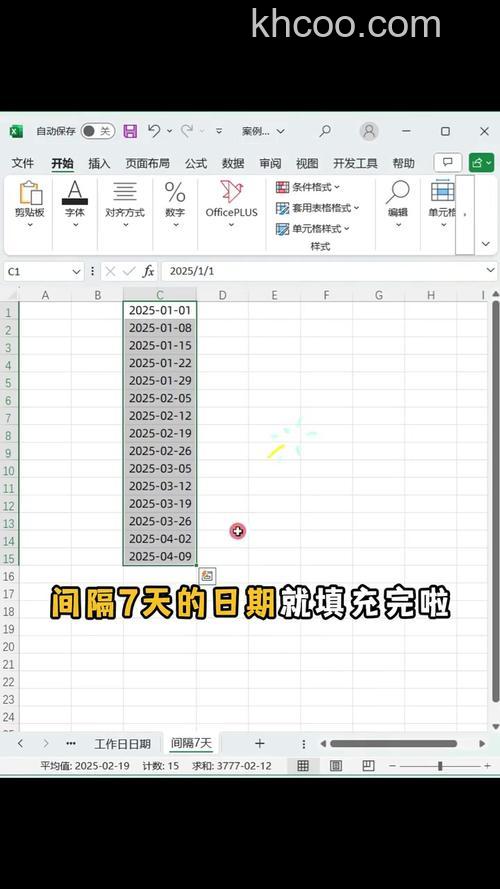Click the green Share button
Viewport: 500px width, 889px height.
coord(481,163)
